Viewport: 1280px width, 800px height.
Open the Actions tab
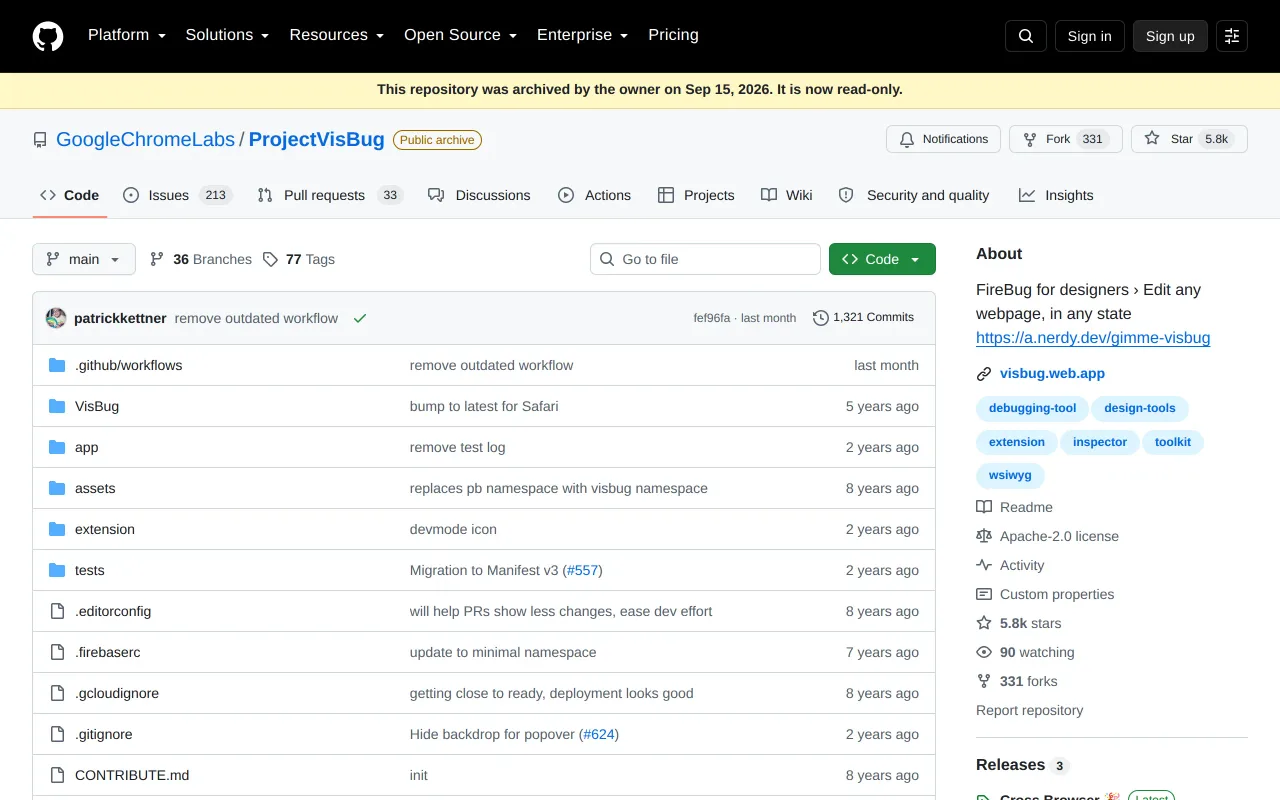tap(594, 195)
